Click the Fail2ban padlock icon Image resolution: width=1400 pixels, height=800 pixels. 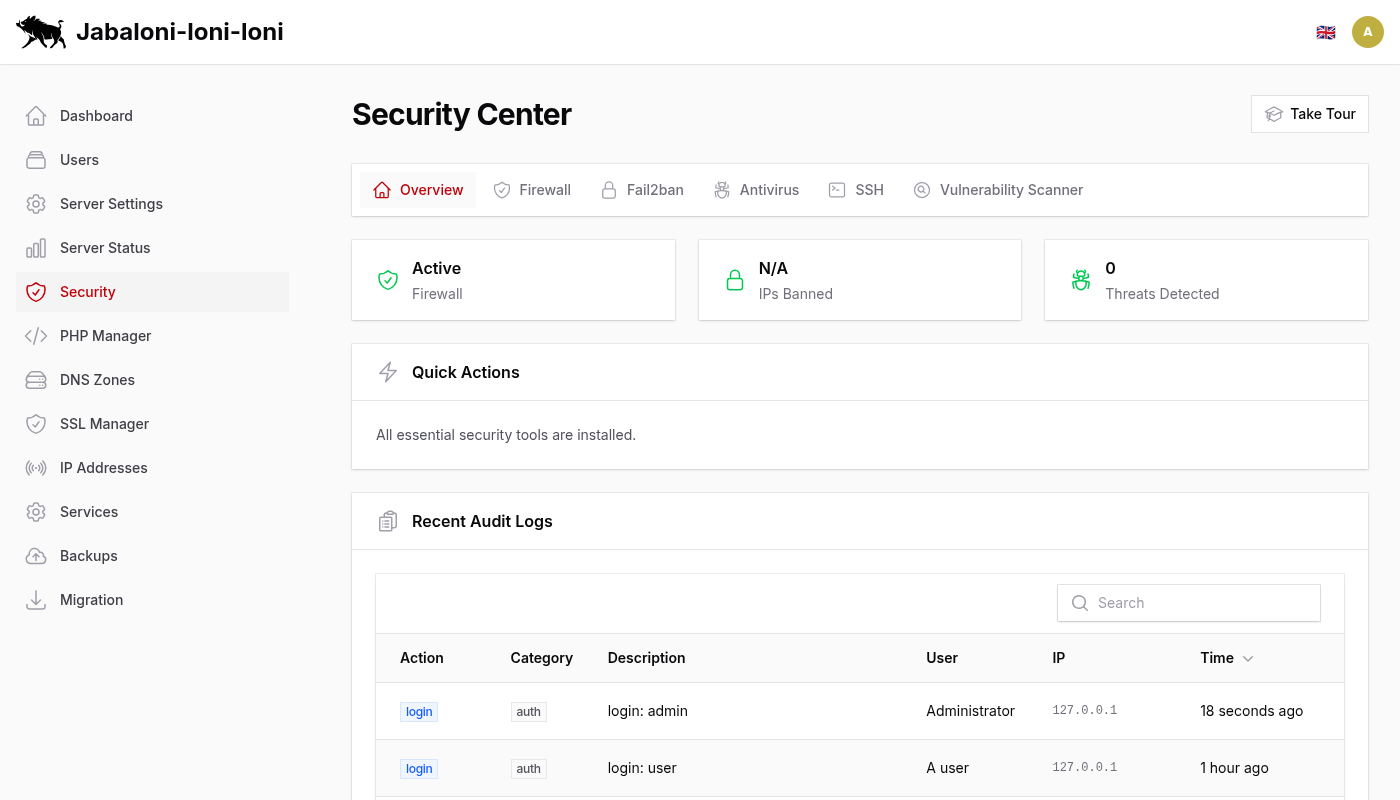[x=610, y=189]
